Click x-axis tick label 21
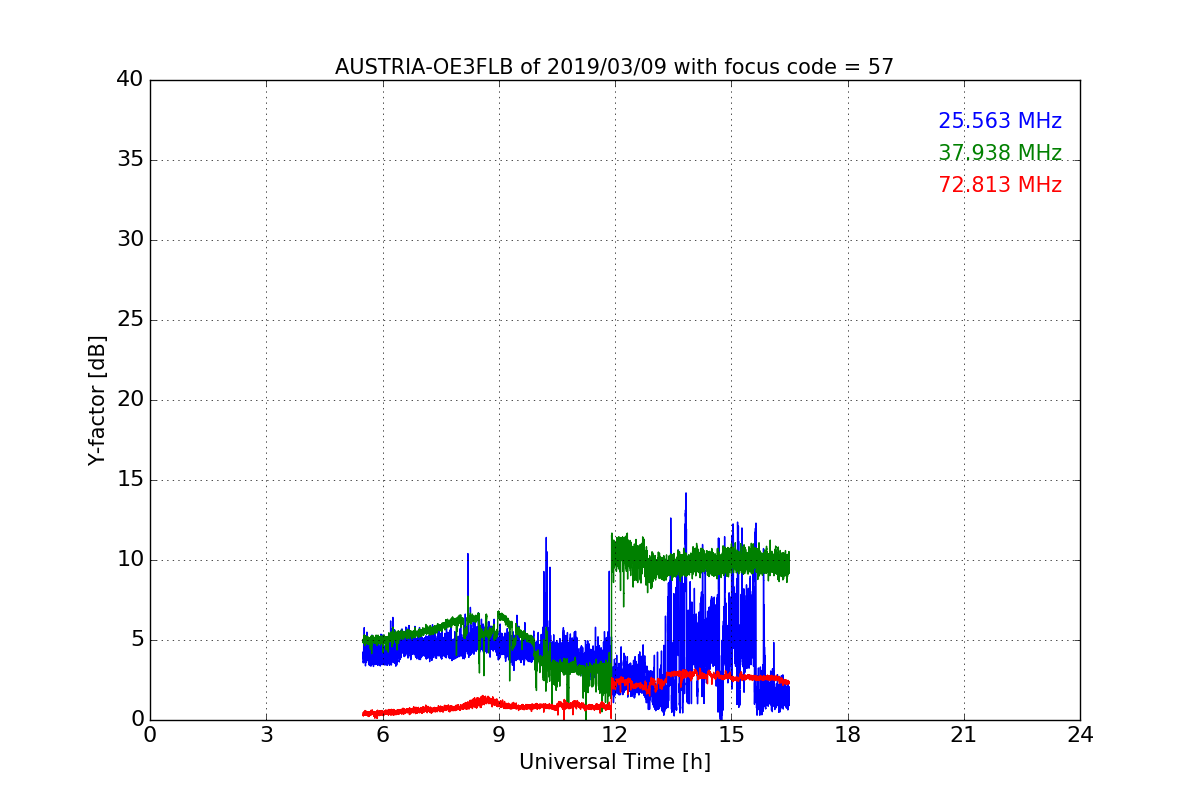Image resolution: width=1200 pixels, height=800 pixels. [x=964, y=735]
